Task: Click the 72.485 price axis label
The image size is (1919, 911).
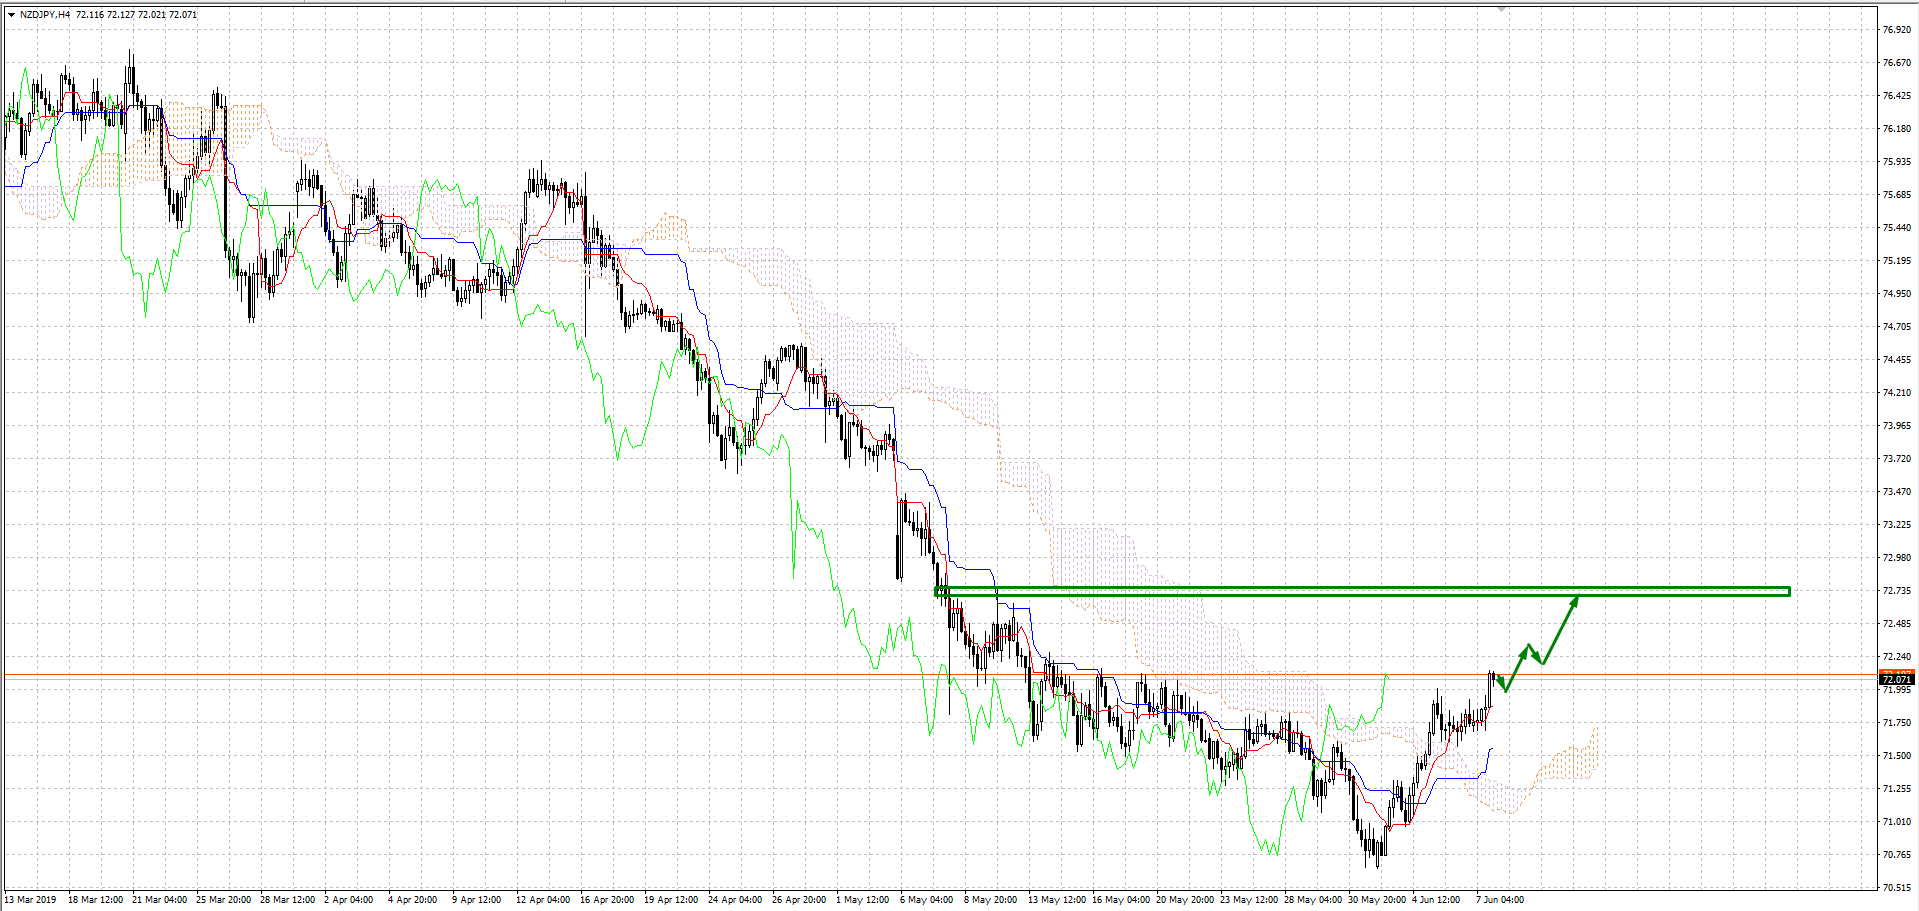Action: click(x=1896, y=624)
